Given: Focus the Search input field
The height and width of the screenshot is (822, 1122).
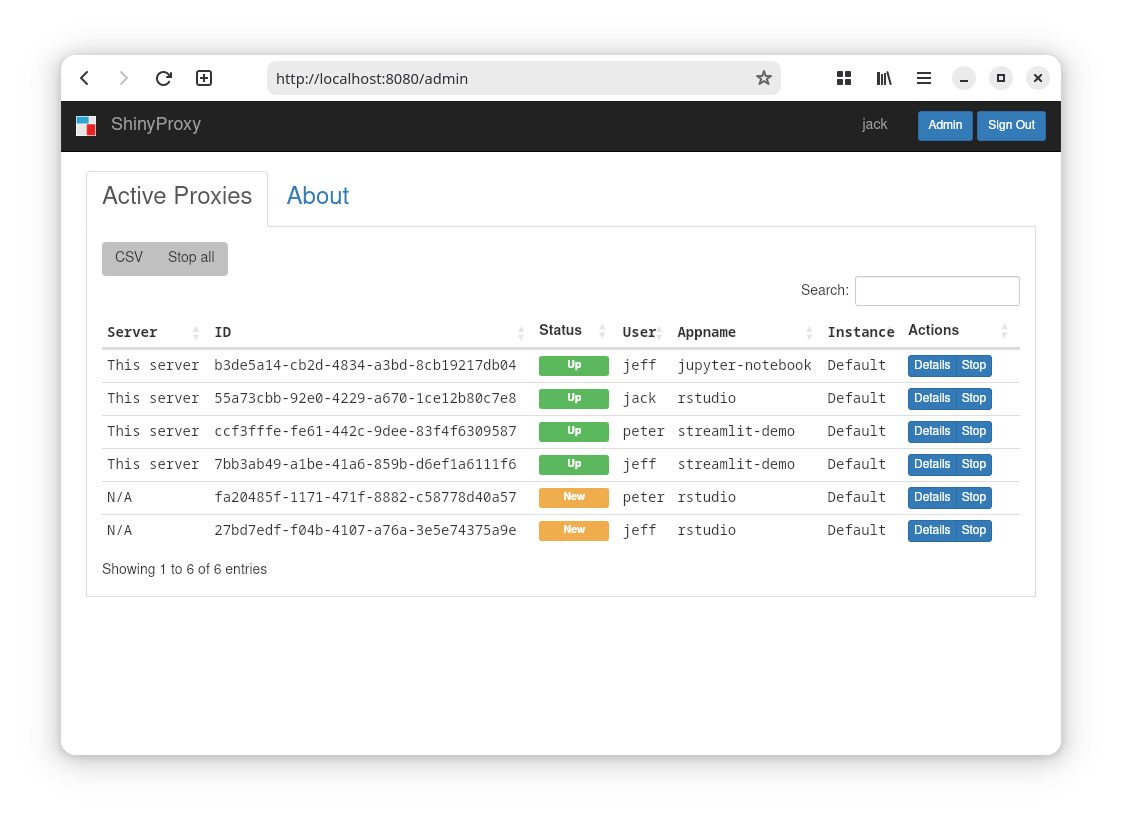Looking at the screenshot, I should click(x=937, y=290).
